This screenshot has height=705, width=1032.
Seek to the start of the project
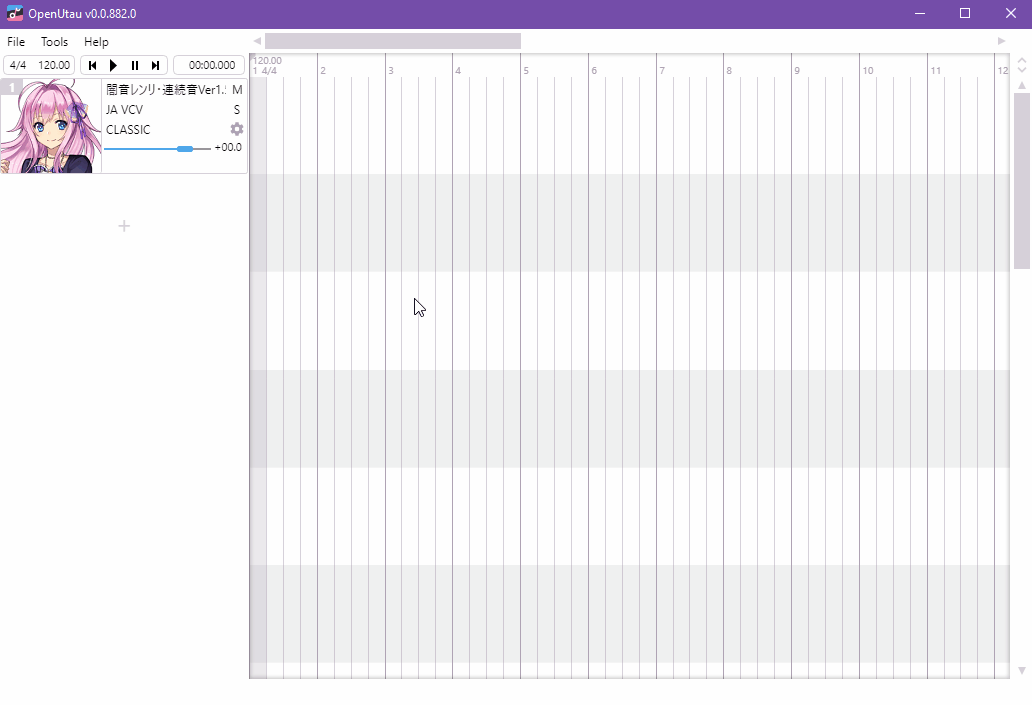click(92, 65)
